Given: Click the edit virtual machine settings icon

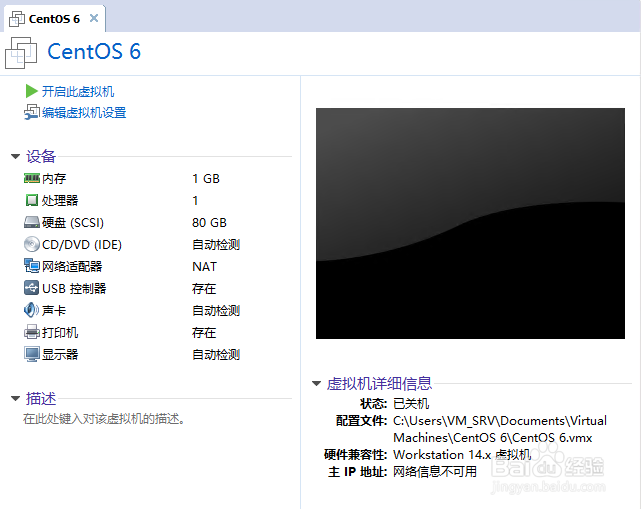Looking at the screenshot, I should tap(32, 112).
